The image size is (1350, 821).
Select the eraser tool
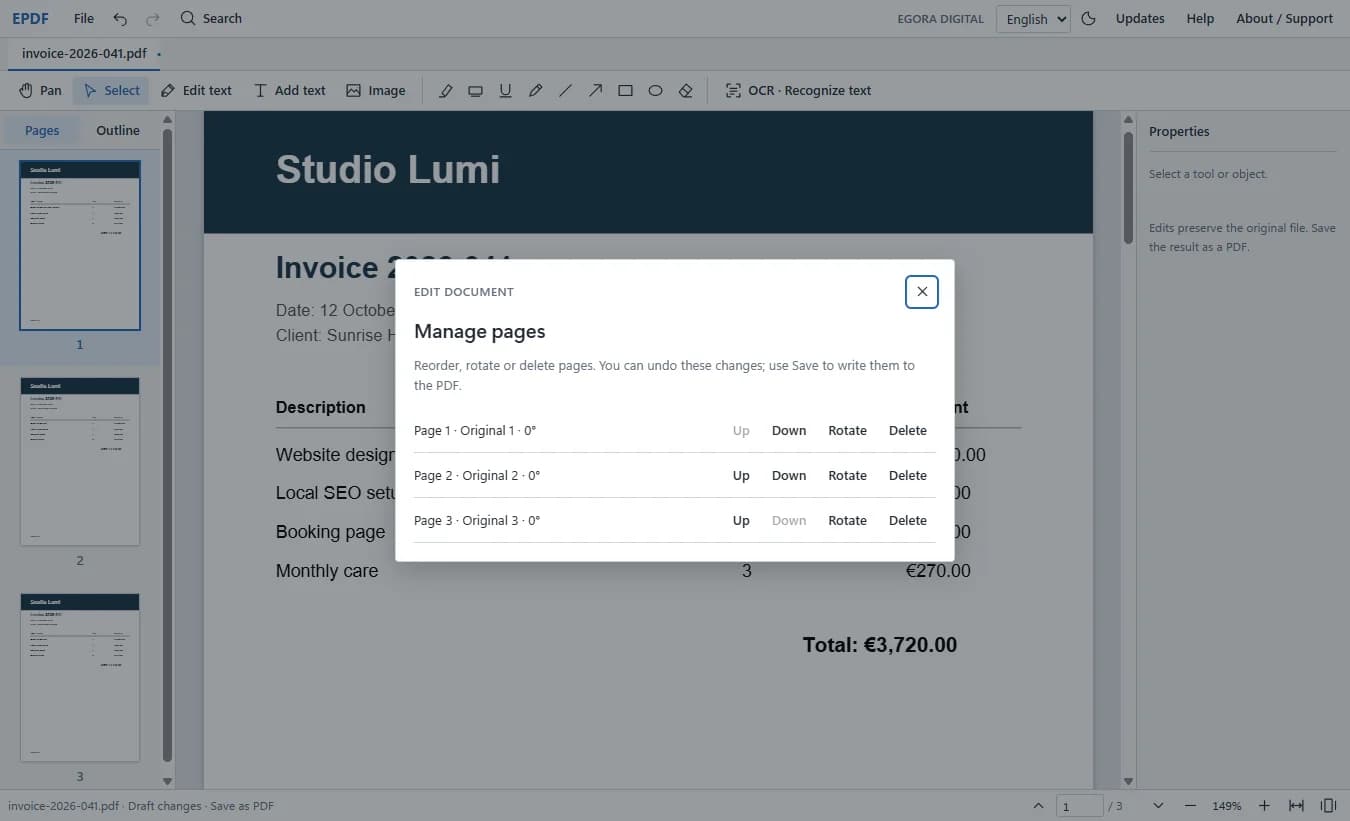pos(686,90)
